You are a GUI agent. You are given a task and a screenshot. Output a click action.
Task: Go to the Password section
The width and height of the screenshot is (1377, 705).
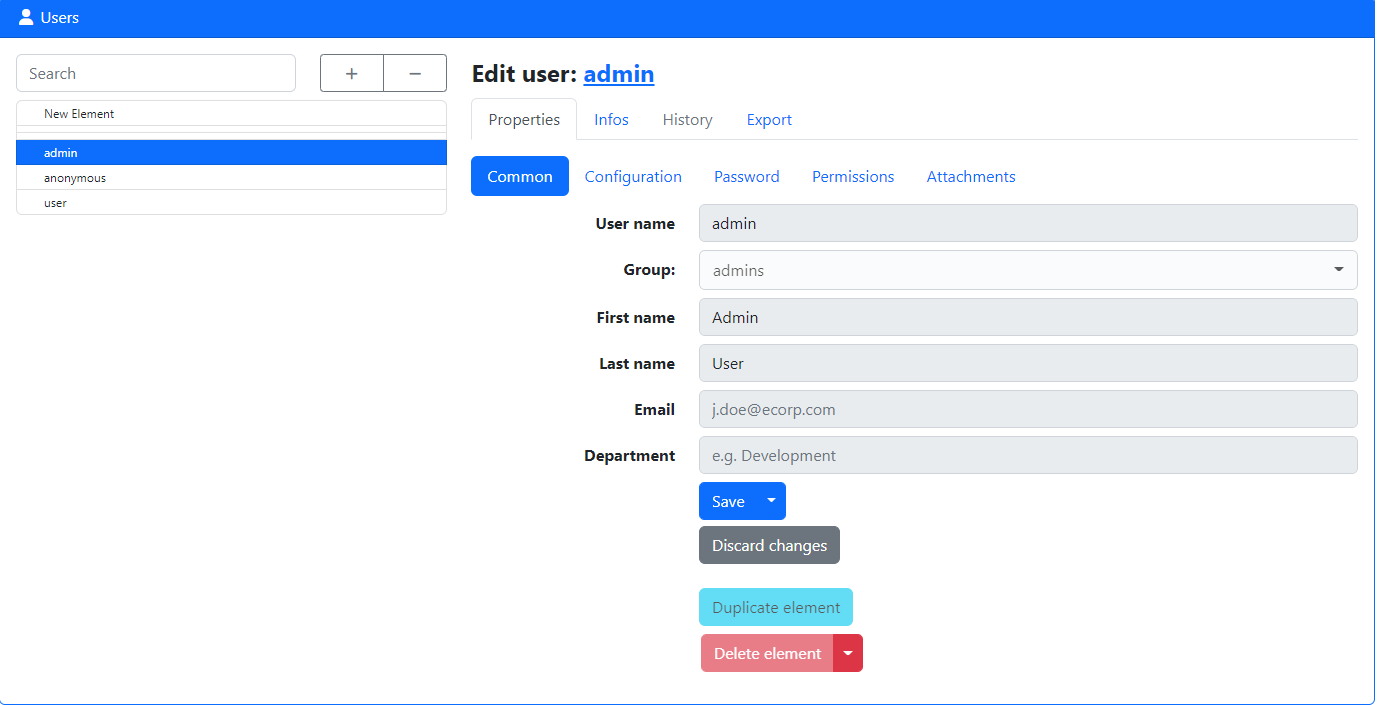tap(746, 176)
